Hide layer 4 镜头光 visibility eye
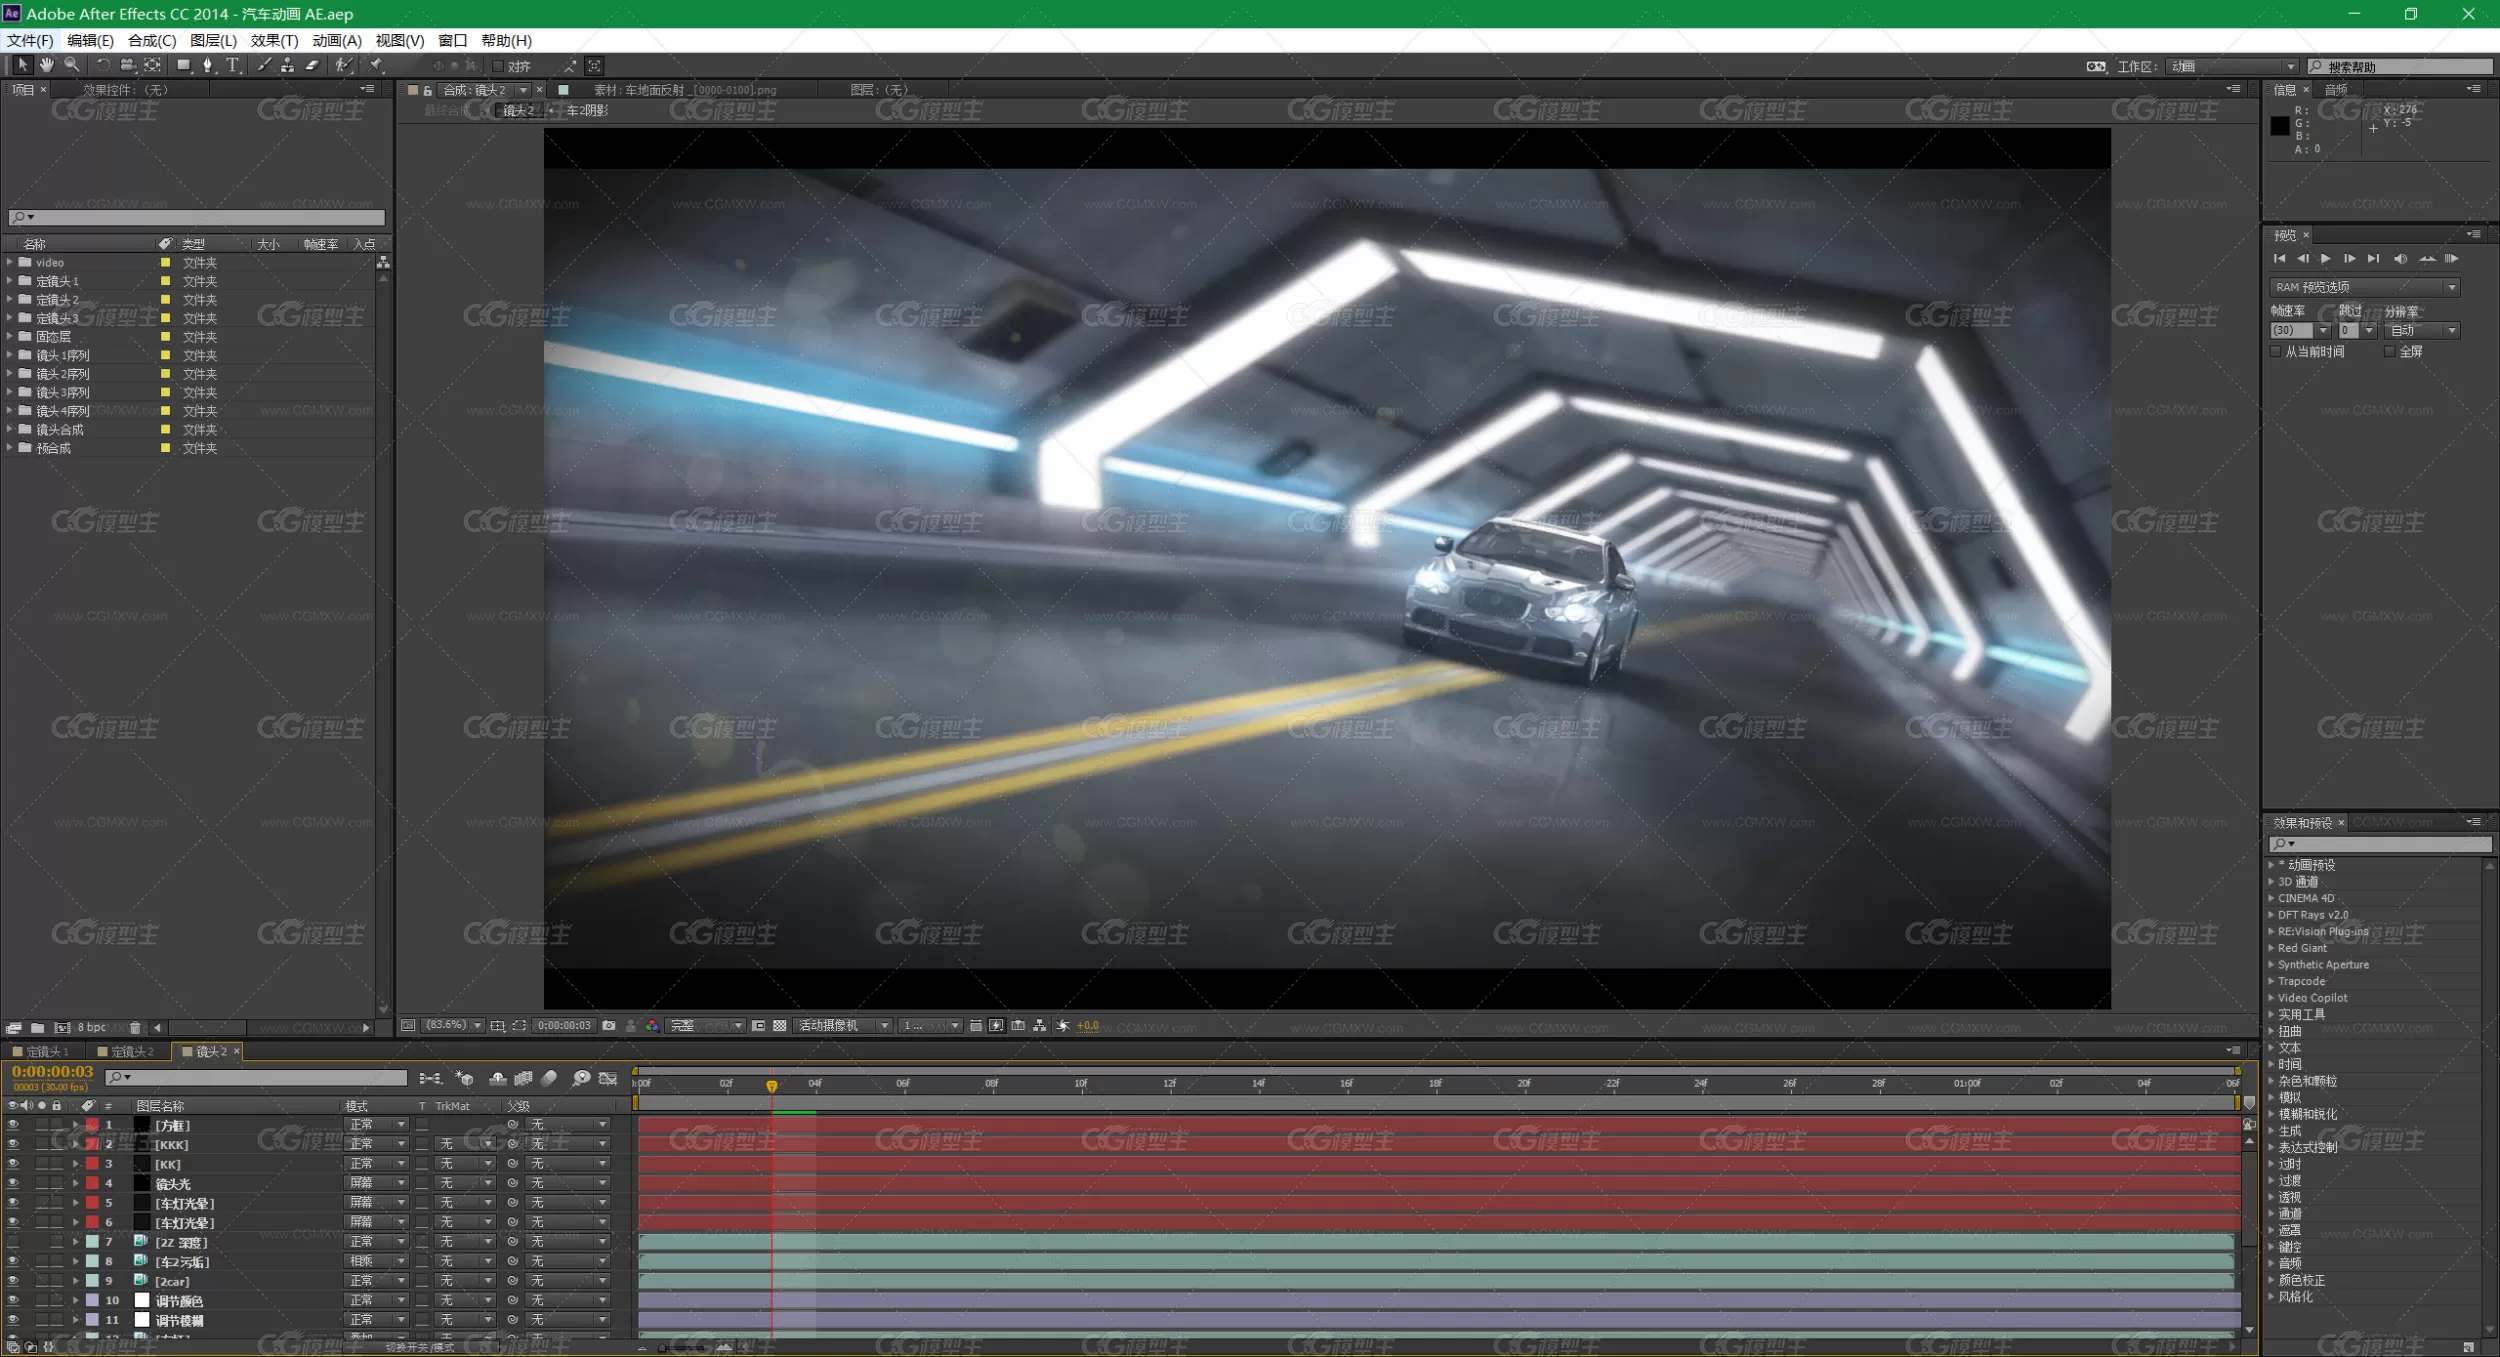Viewport: 2500px width, 1357px height. [13, 1183]
